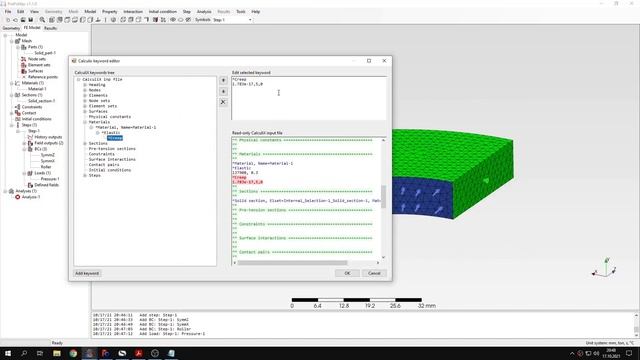
Task: Click the Mesh icon in model tree
Action: 18,41
